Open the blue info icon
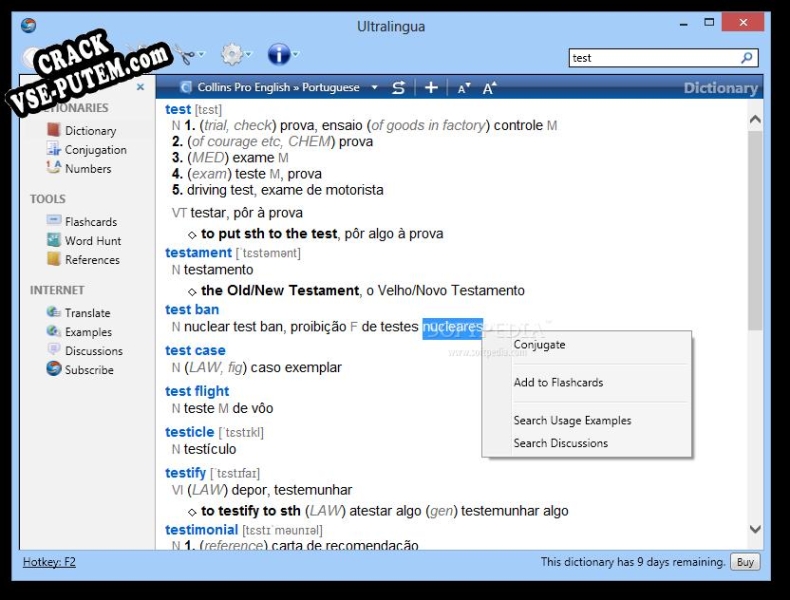This screenshot has height=600, width=790. [x=279, y=54]
